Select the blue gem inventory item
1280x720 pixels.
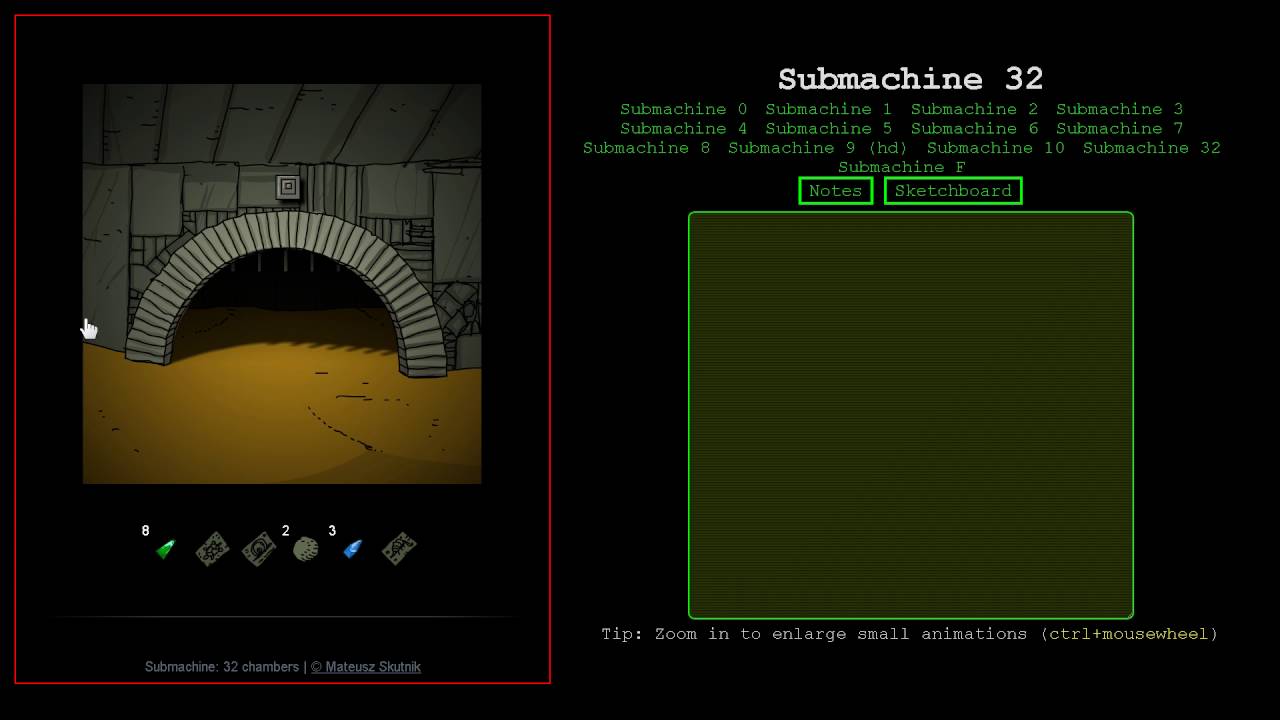tap(353, 549)
